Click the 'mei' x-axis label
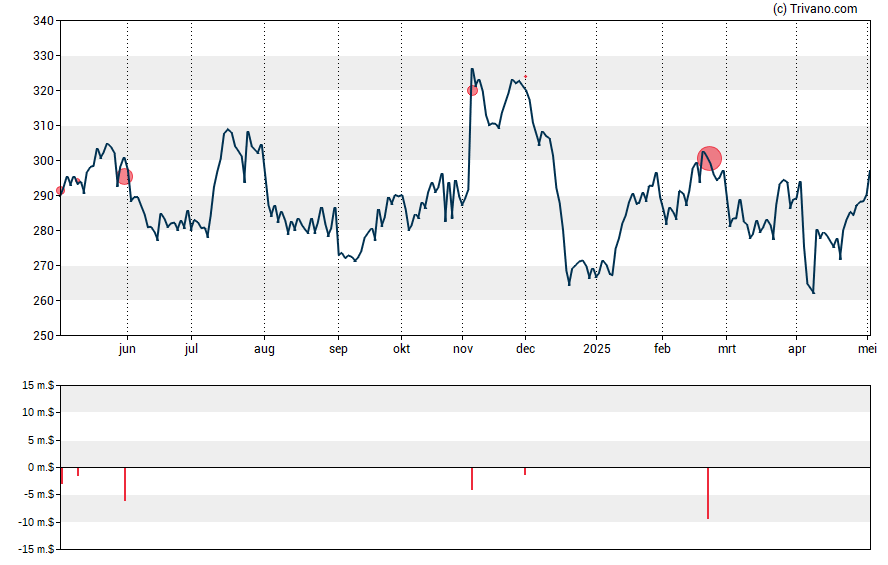 [867, 349]
